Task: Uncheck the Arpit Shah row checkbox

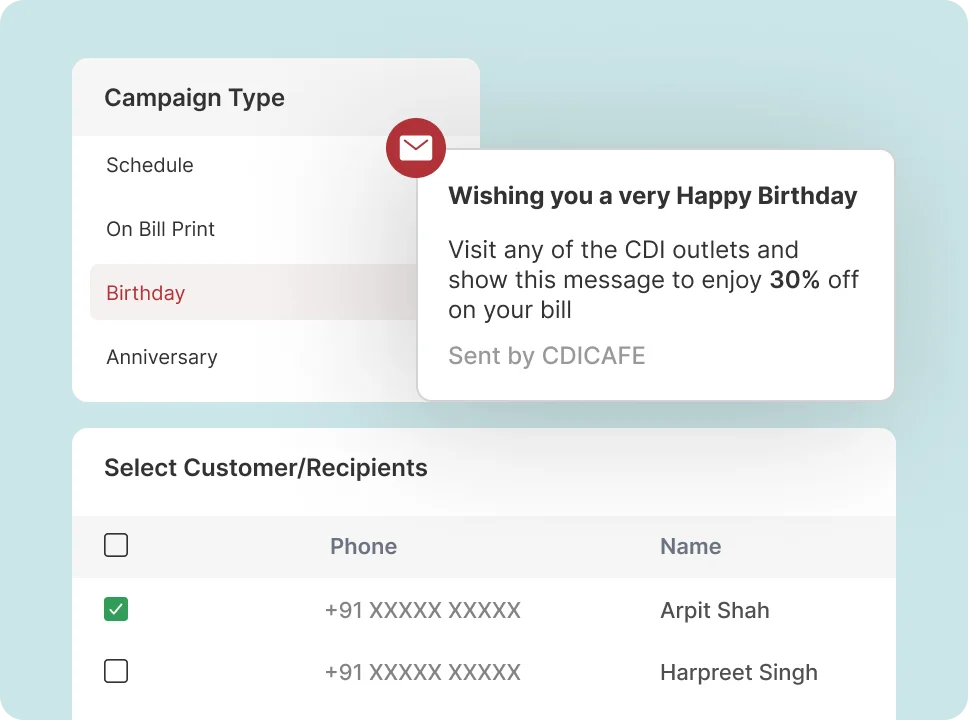Action: tap(116, 609)
